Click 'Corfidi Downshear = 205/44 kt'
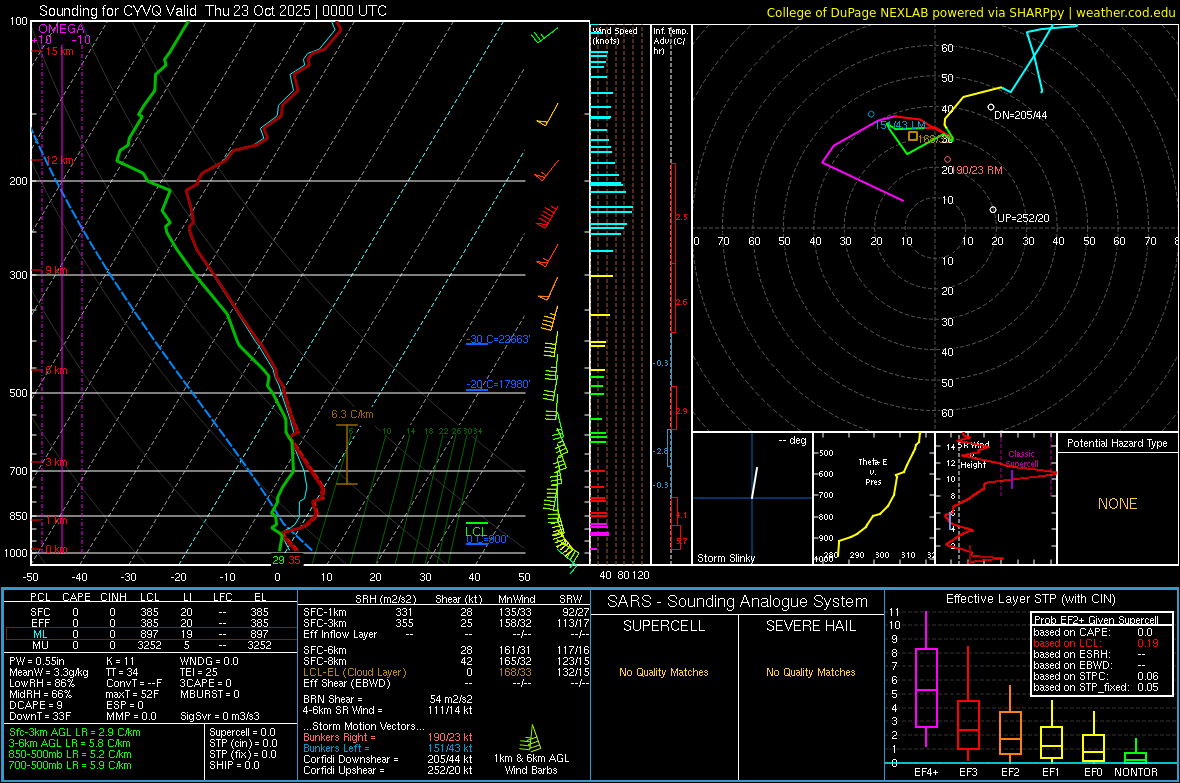1180x783 pixels. [x=388, y=759]
